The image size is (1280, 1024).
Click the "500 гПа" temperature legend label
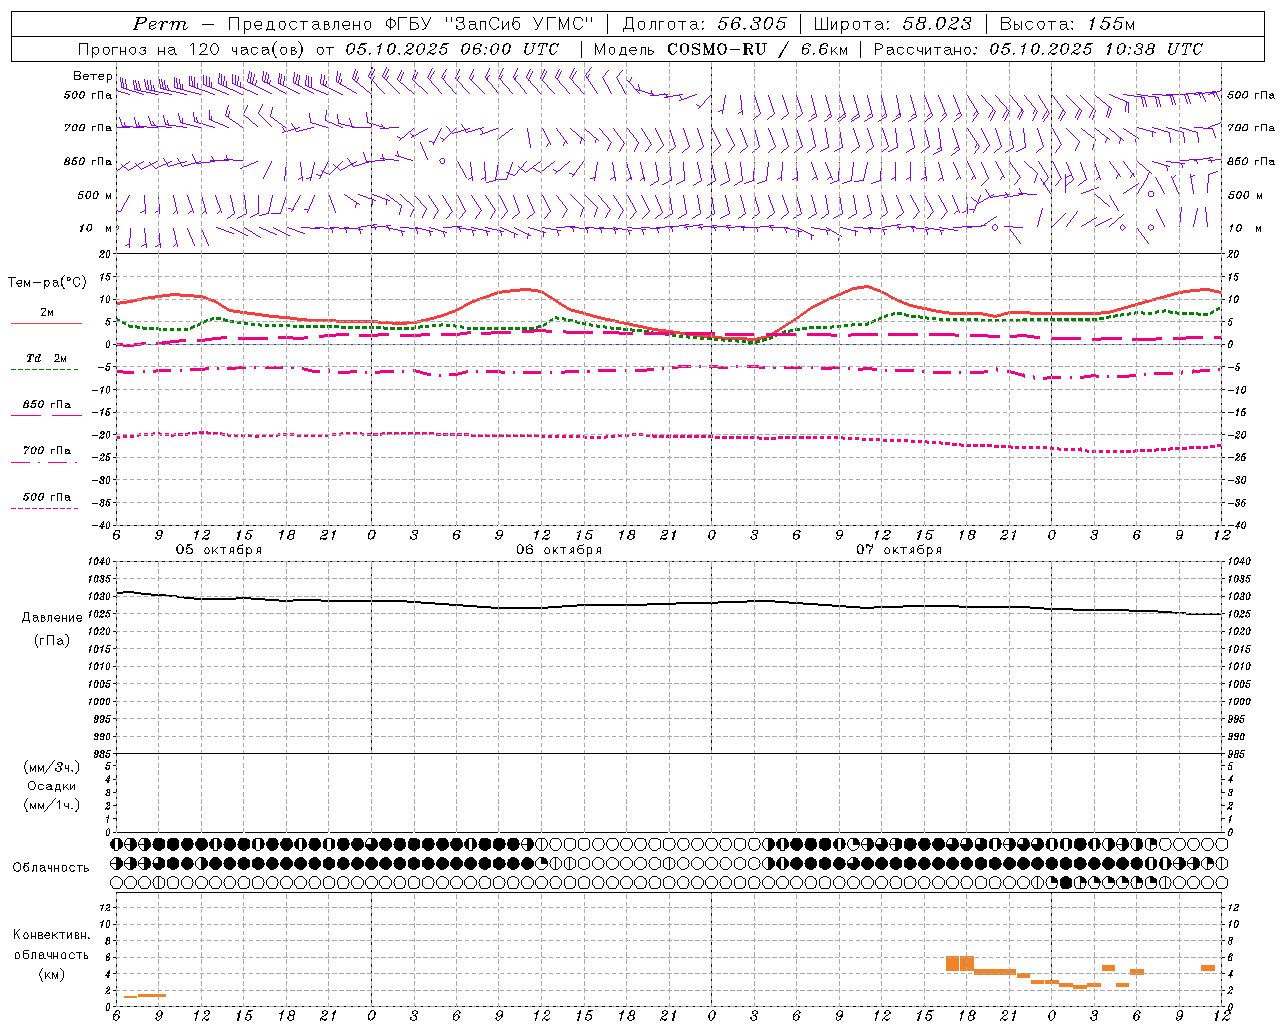[46, 497]
